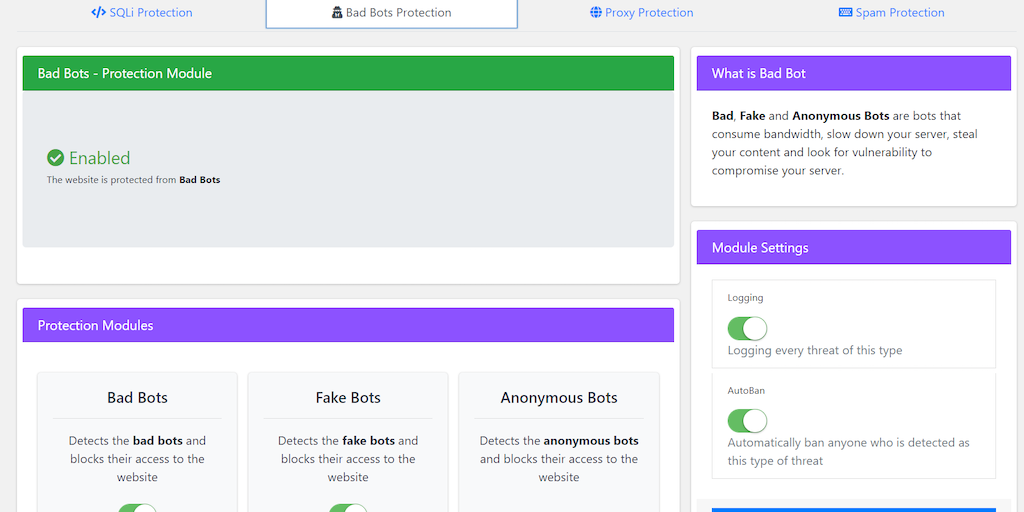Toggle the Bad Bots detection switch
This screenshot has width=1024, height=512.
(x=137, y=508)
